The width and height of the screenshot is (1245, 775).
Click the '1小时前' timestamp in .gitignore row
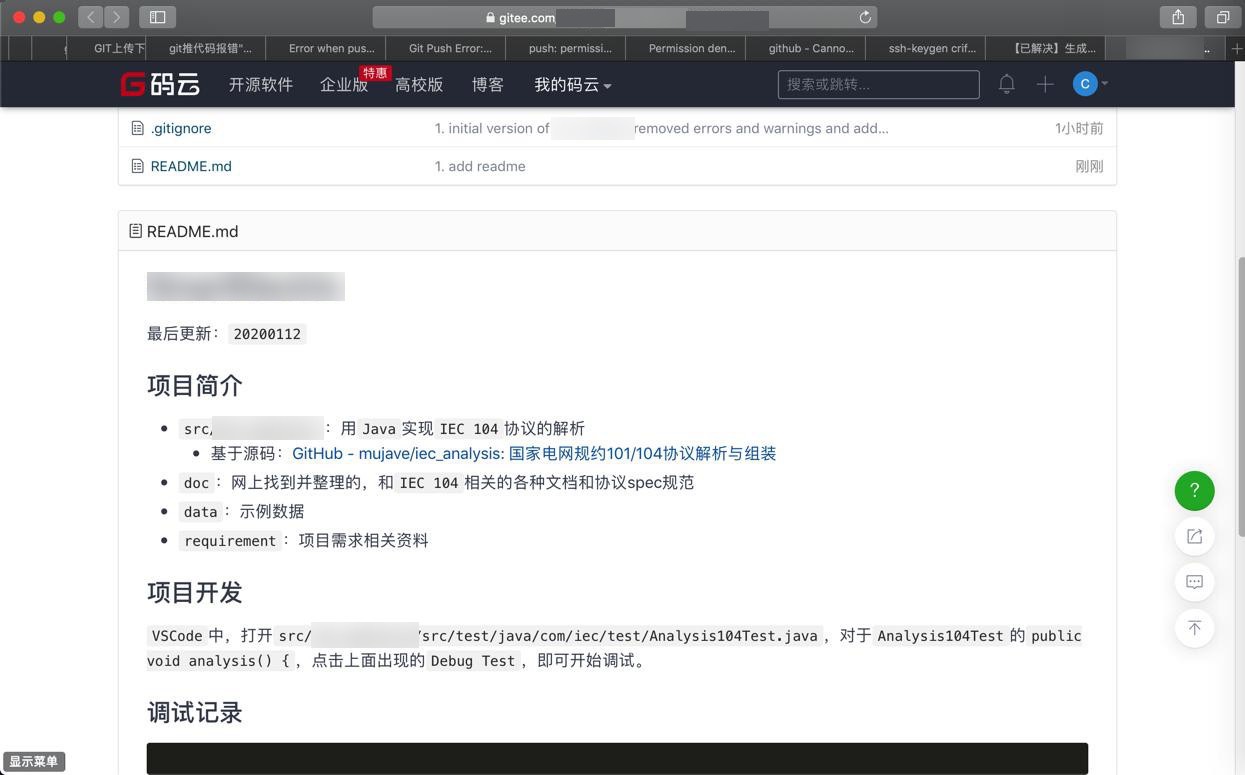[x=1079, y=128]
